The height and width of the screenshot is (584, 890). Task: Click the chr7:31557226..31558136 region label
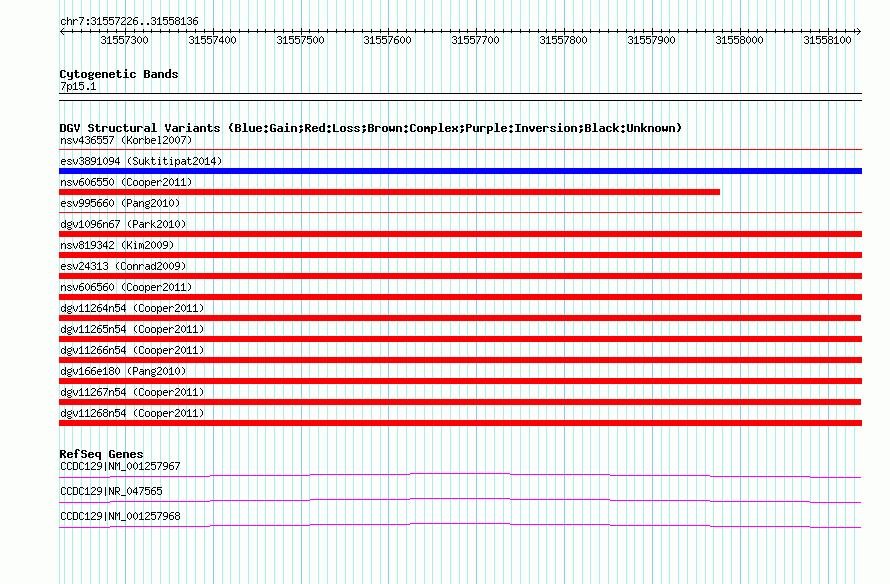[x=129, y=22]
